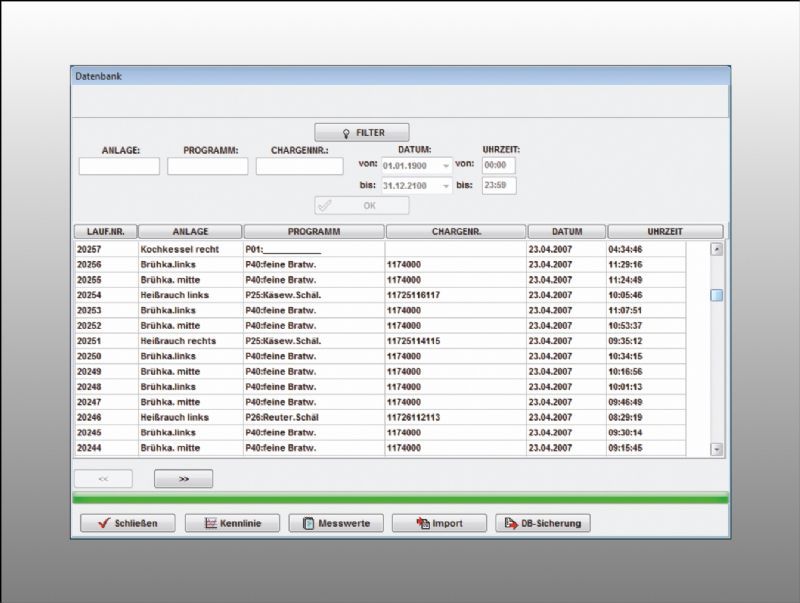The height and width of the screenshot is (603, 800).
Task: Click the UHRZEIT bis 23:59 field
Action: pos(499,185)
